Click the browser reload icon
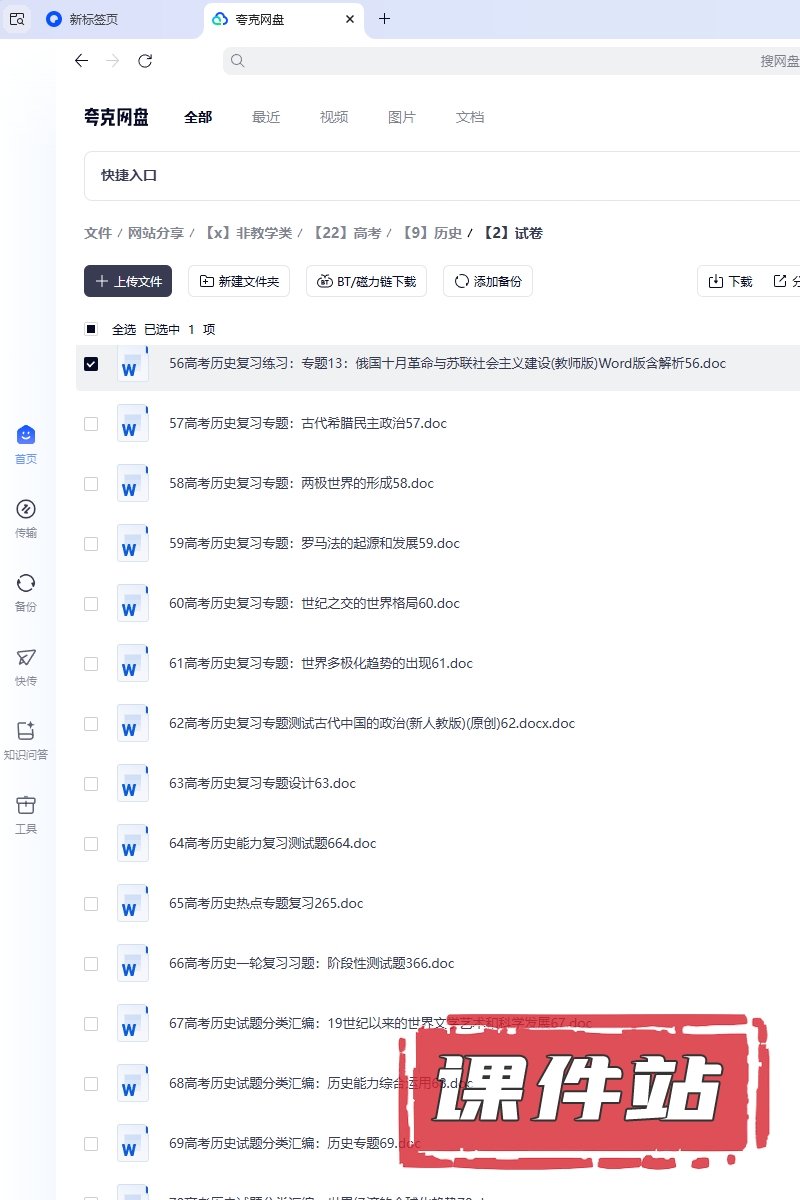The width and height of the screenshot is (800, 1200). (x=145, y=61)
